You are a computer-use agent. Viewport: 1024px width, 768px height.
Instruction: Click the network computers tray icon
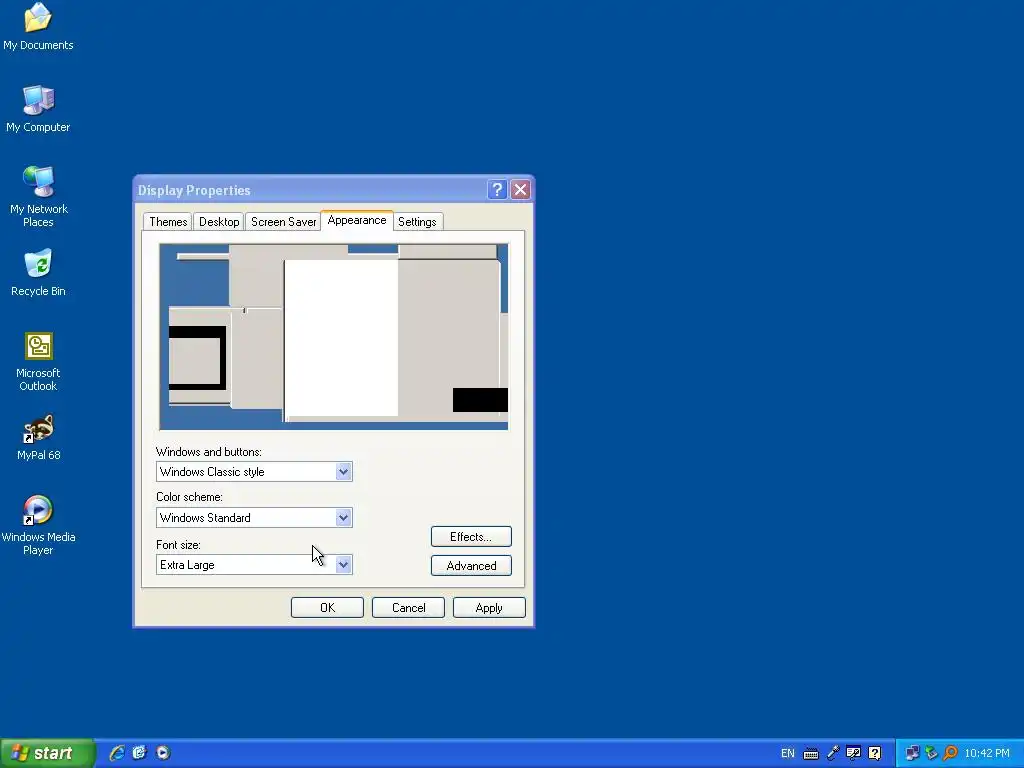pos(912,753)
